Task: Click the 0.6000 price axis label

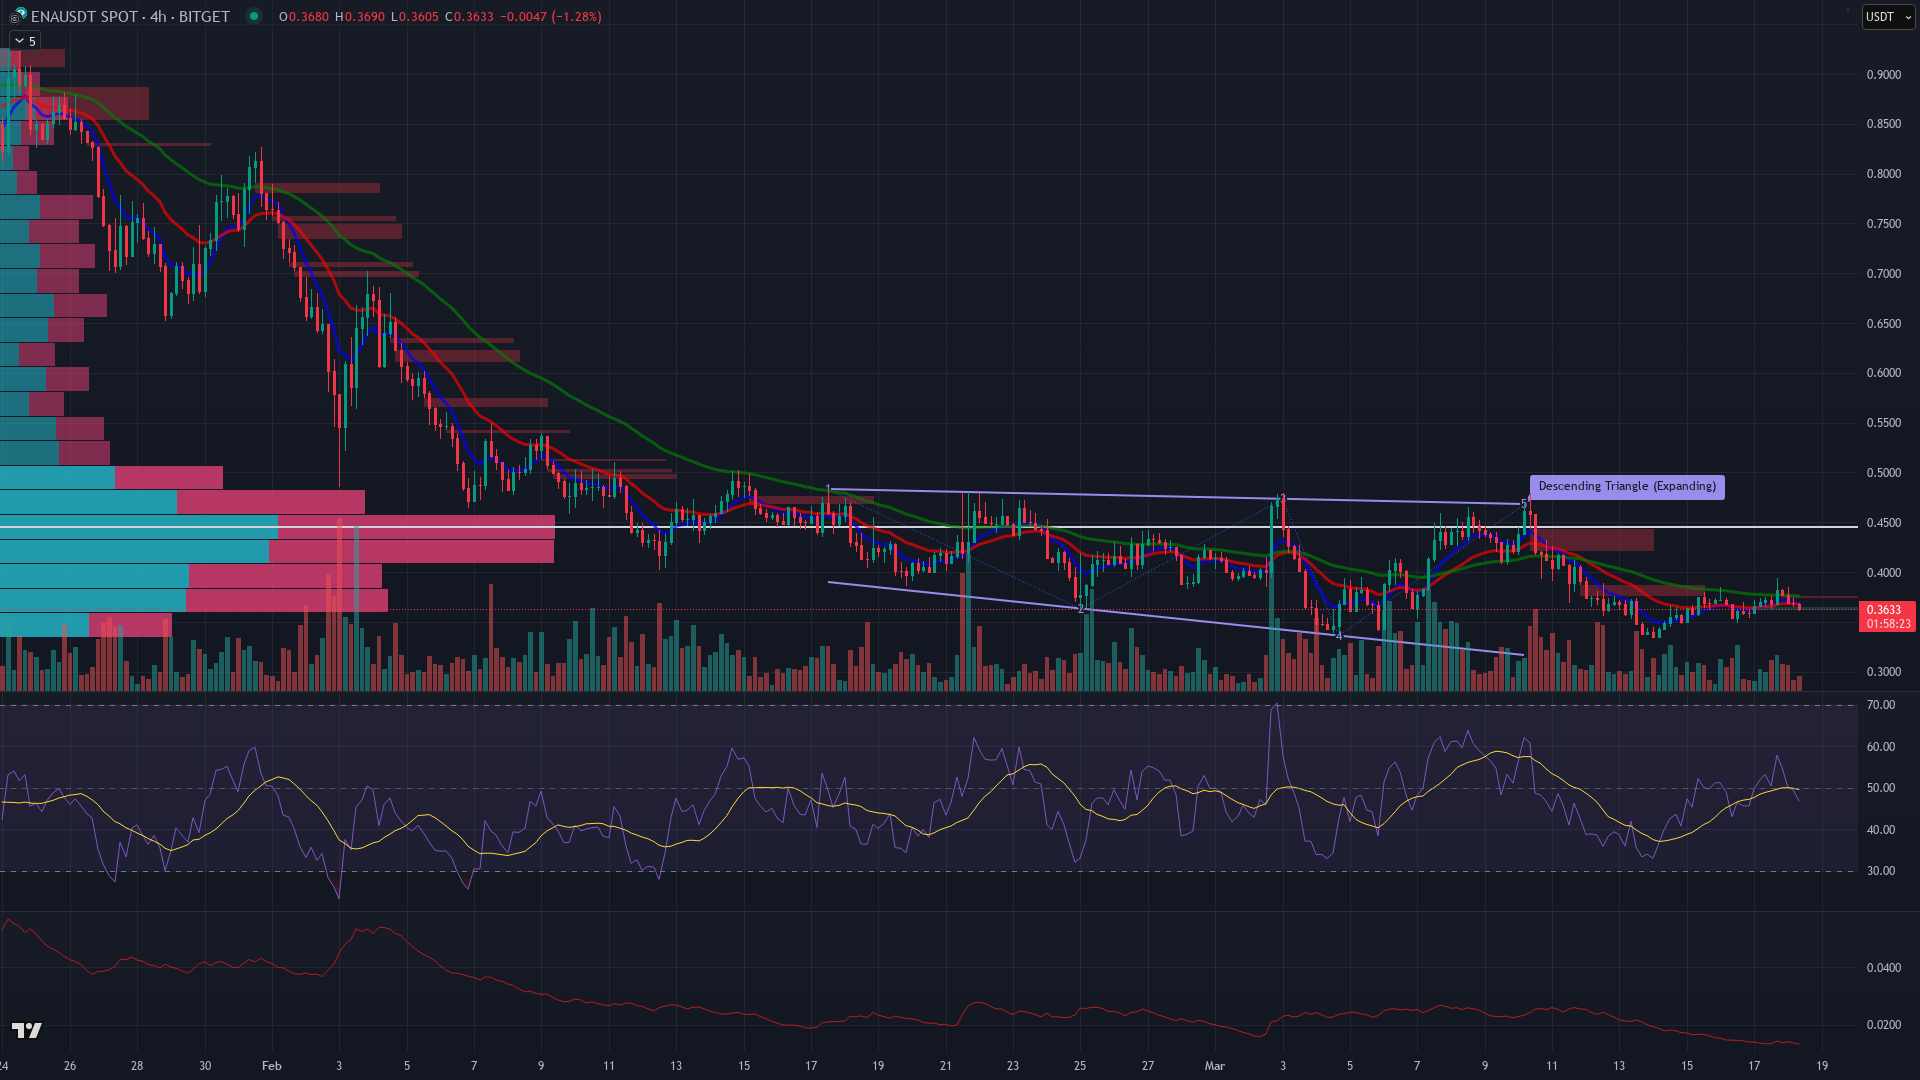Action: (1884, 373)
